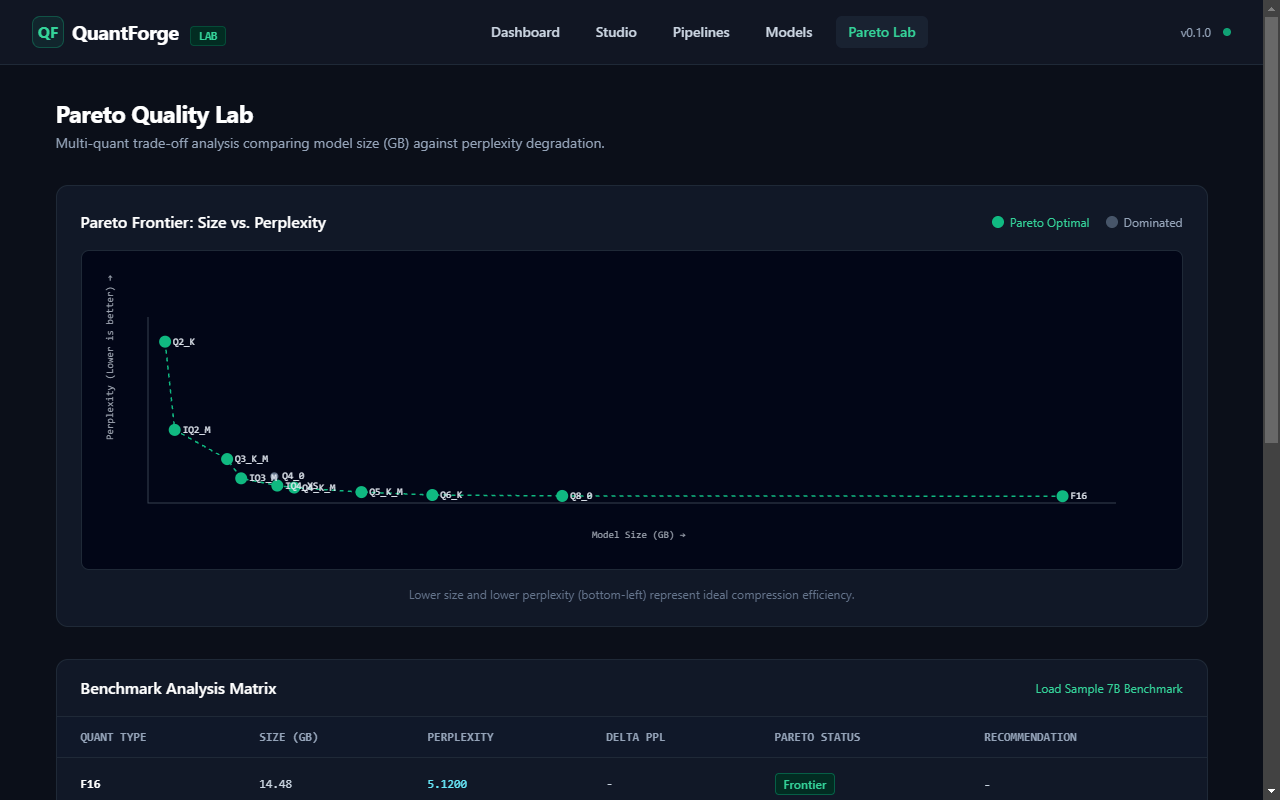Click the Model Size (GB) axis label
This screenshot has height=800, width=1280.
[x=638, y=535]
